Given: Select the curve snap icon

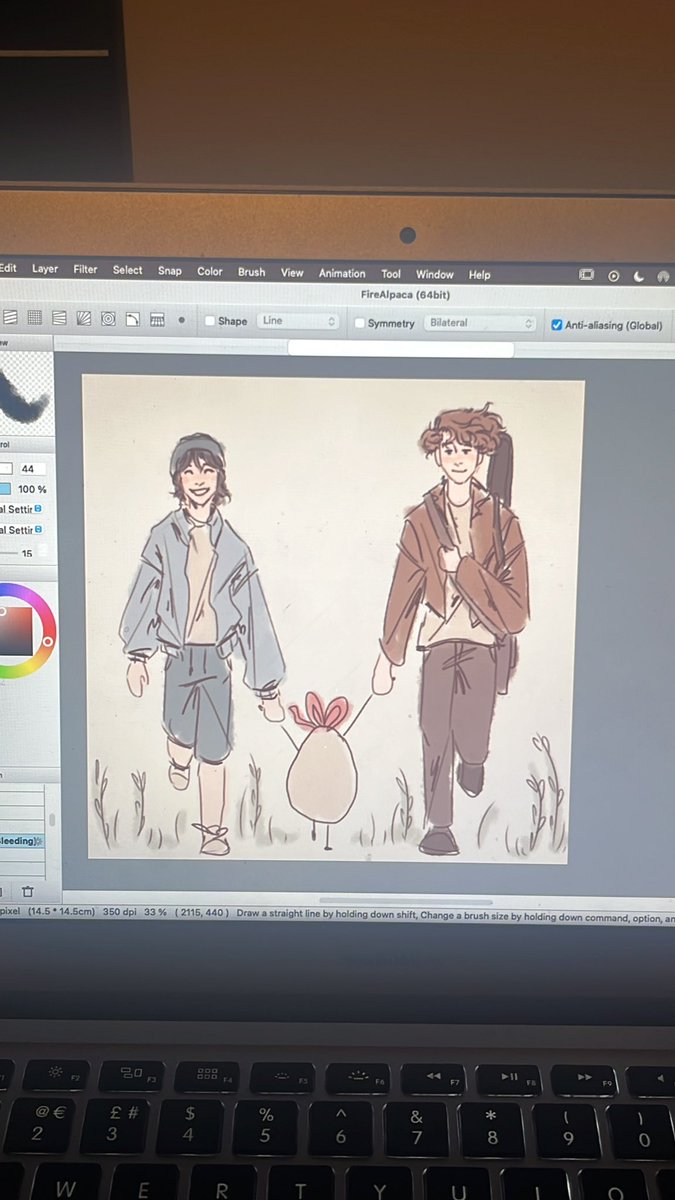Looking at the screenshot, I should point(132,319).
